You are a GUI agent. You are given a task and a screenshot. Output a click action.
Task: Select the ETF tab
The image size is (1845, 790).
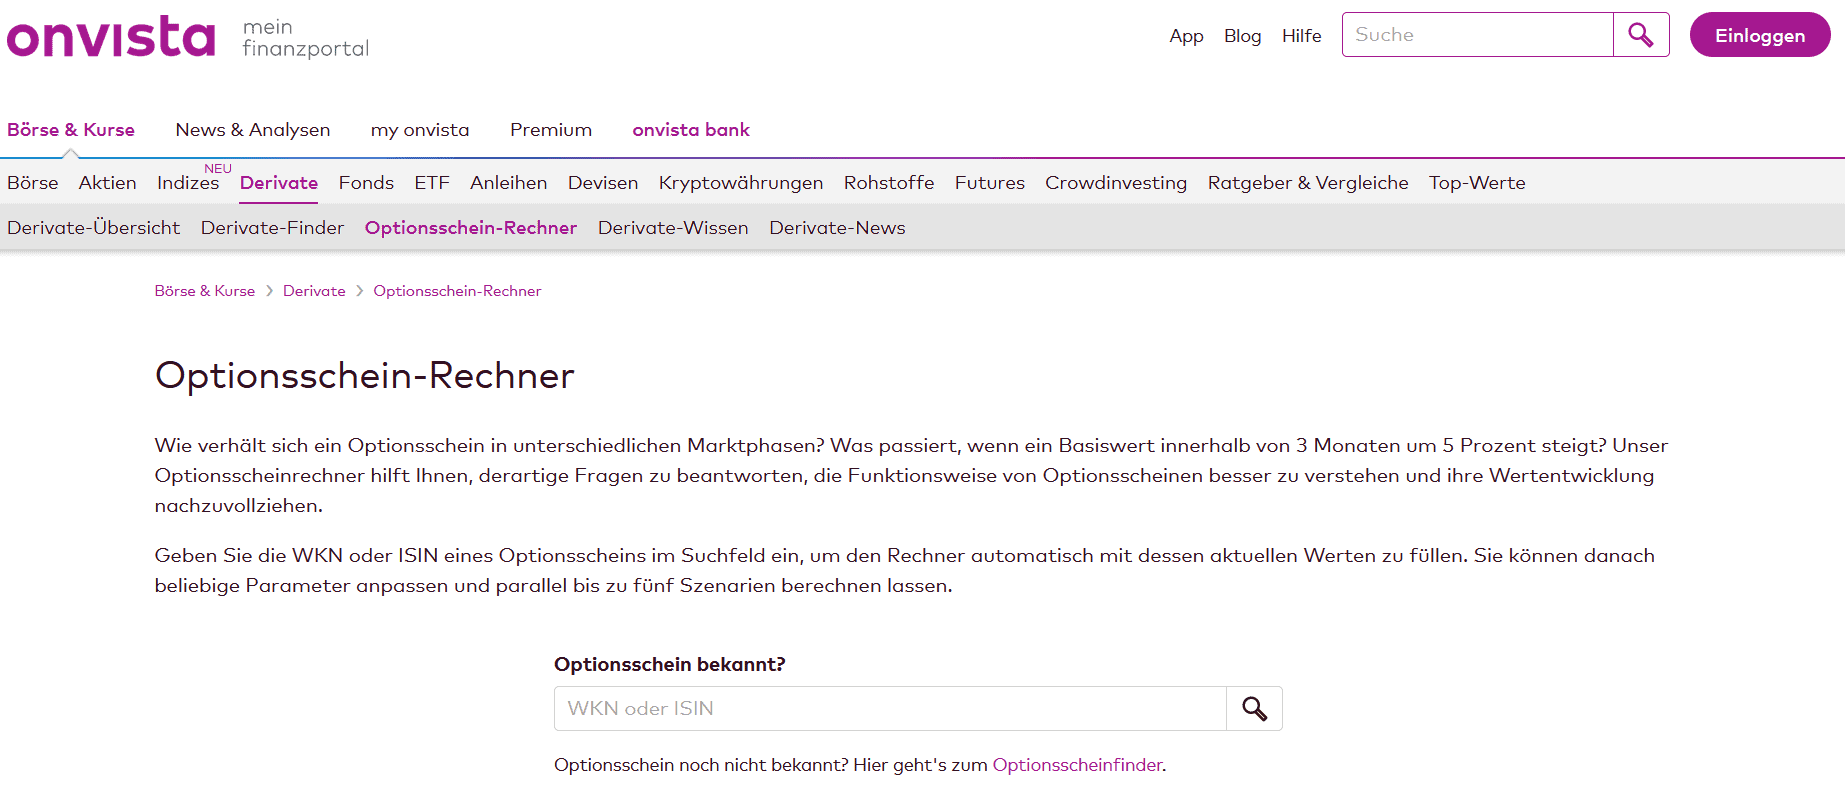(x=432, y=183)
